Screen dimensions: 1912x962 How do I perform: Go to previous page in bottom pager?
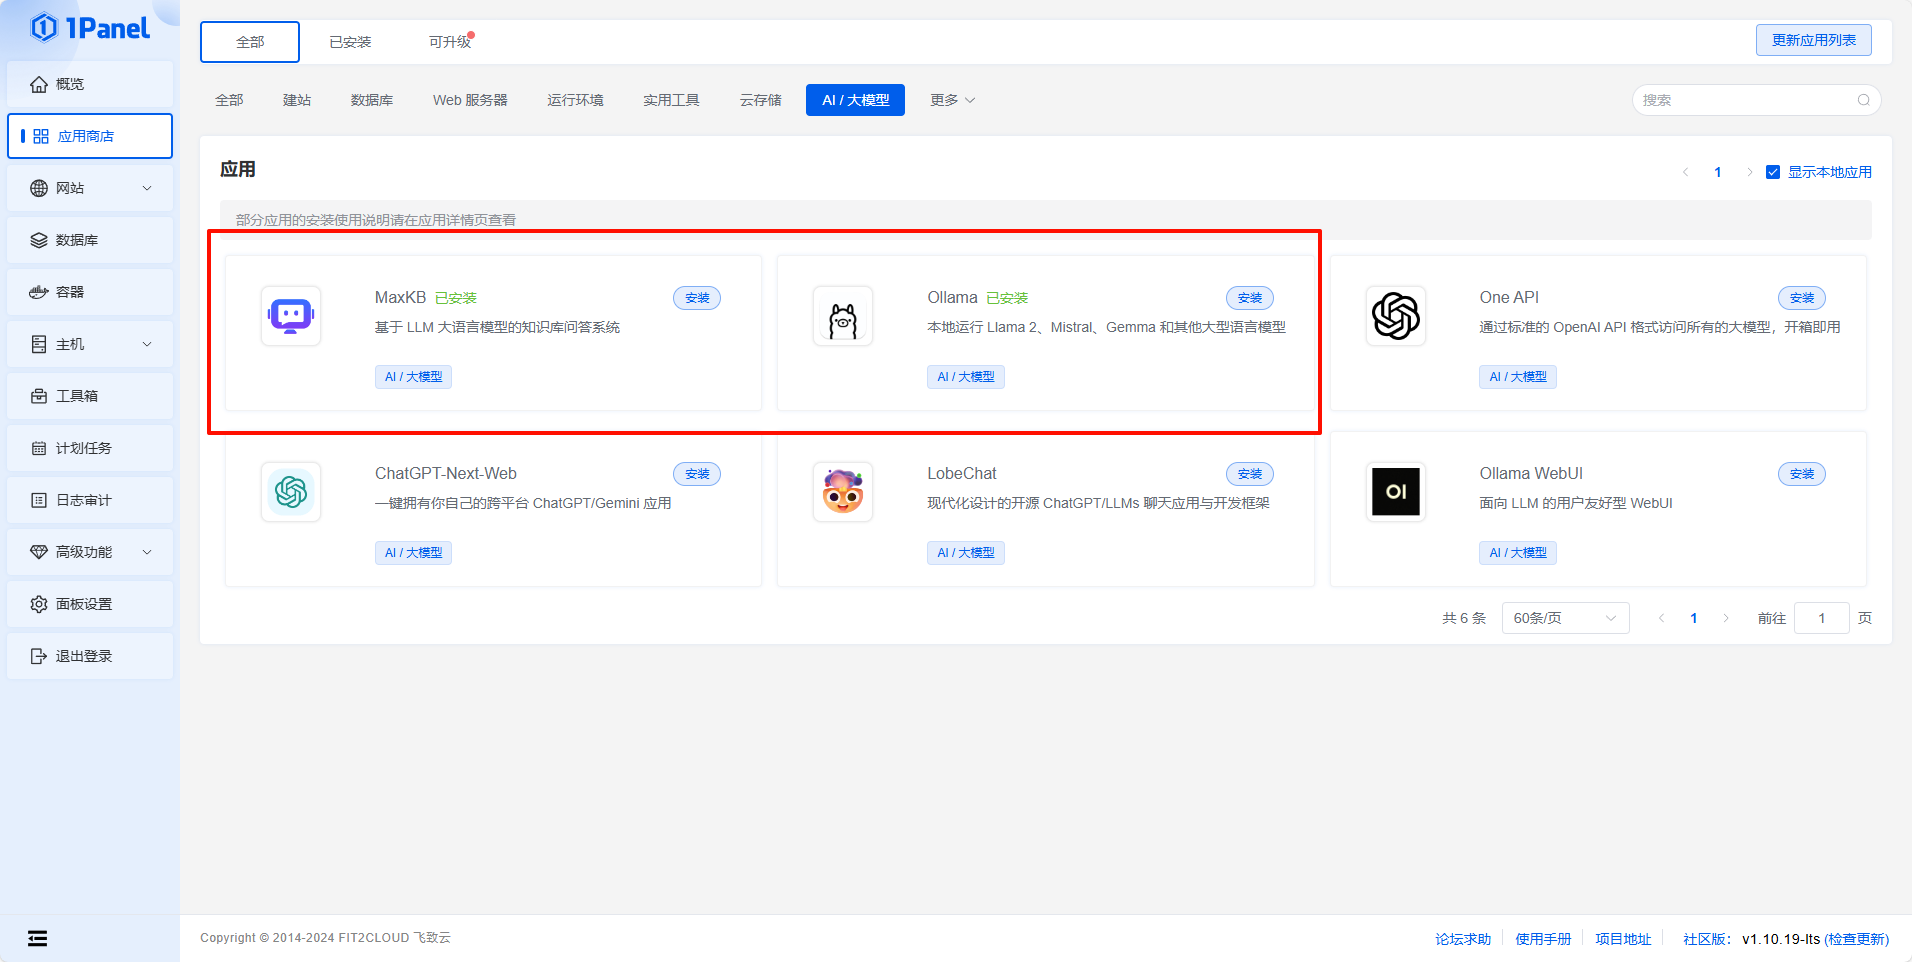point(1662,618)
